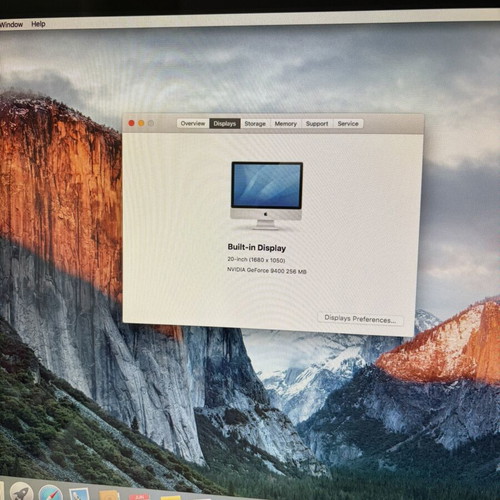This screenshot has width=500, height=500.
Task: Select the Displays tab
Action: point(224,124)
